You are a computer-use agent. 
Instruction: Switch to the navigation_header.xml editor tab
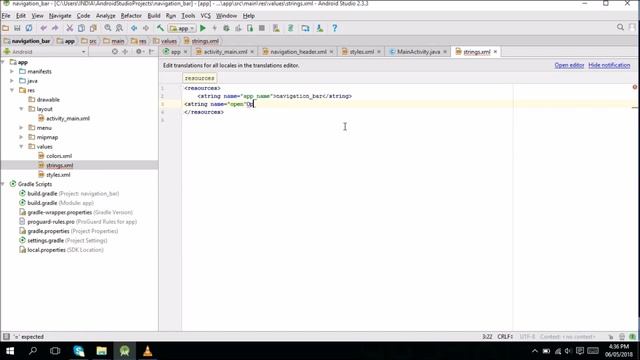tap(298, 52)
